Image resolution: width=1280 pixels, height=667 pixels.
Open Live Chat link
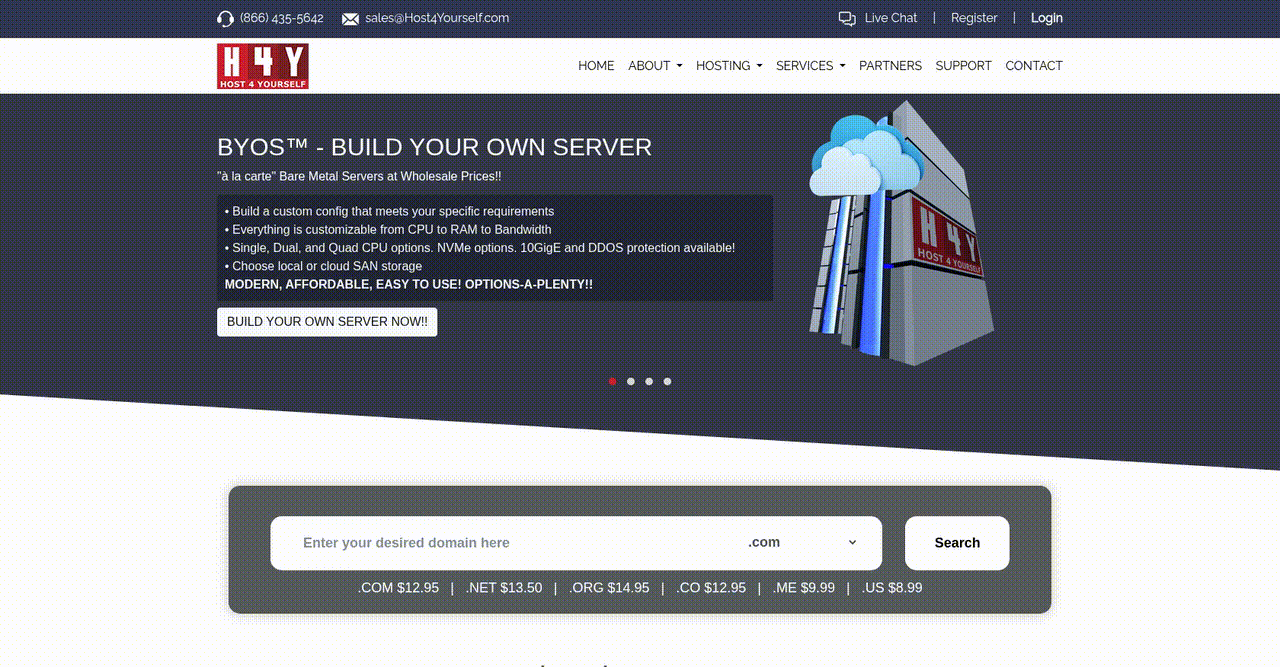pyautogui.click(x=891, y=18)
